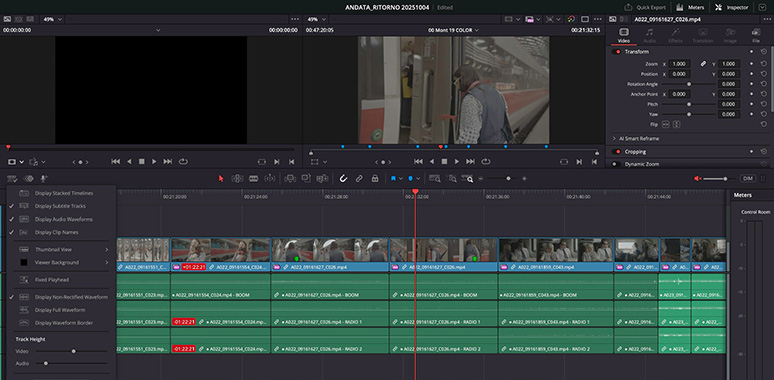Toggle the Linked Selection chain icon
The image size is (774, 380).
359,178
